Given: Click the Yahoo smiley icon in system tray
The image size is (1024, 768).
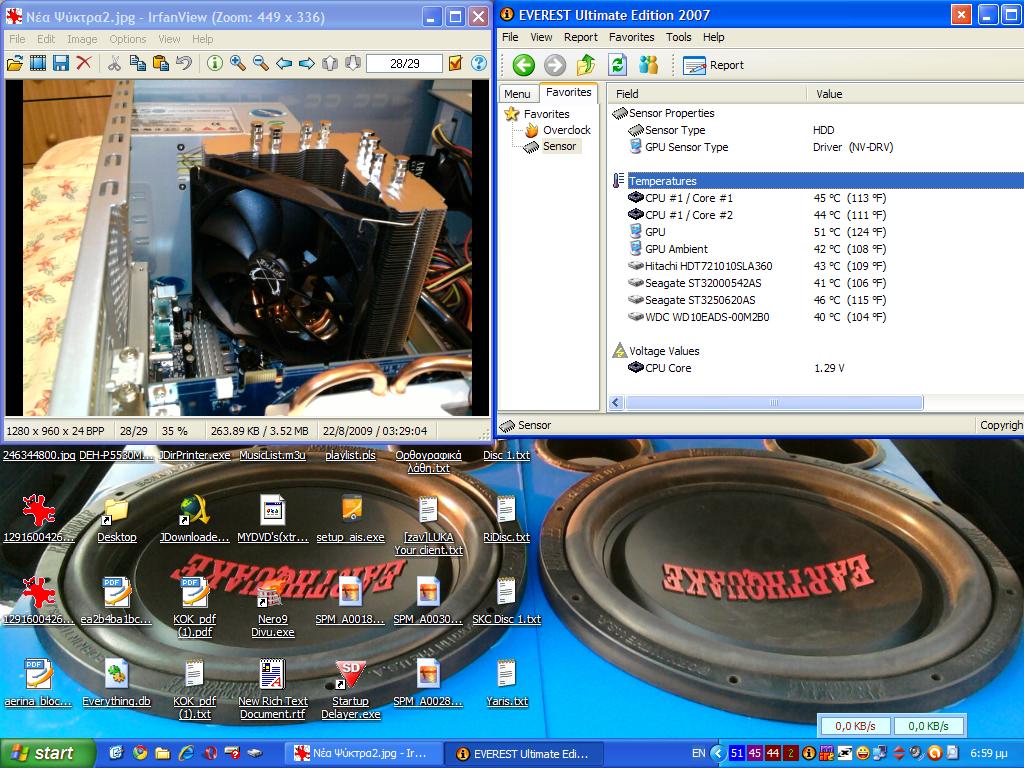Looking at the screenshot, I should point(863,753).
